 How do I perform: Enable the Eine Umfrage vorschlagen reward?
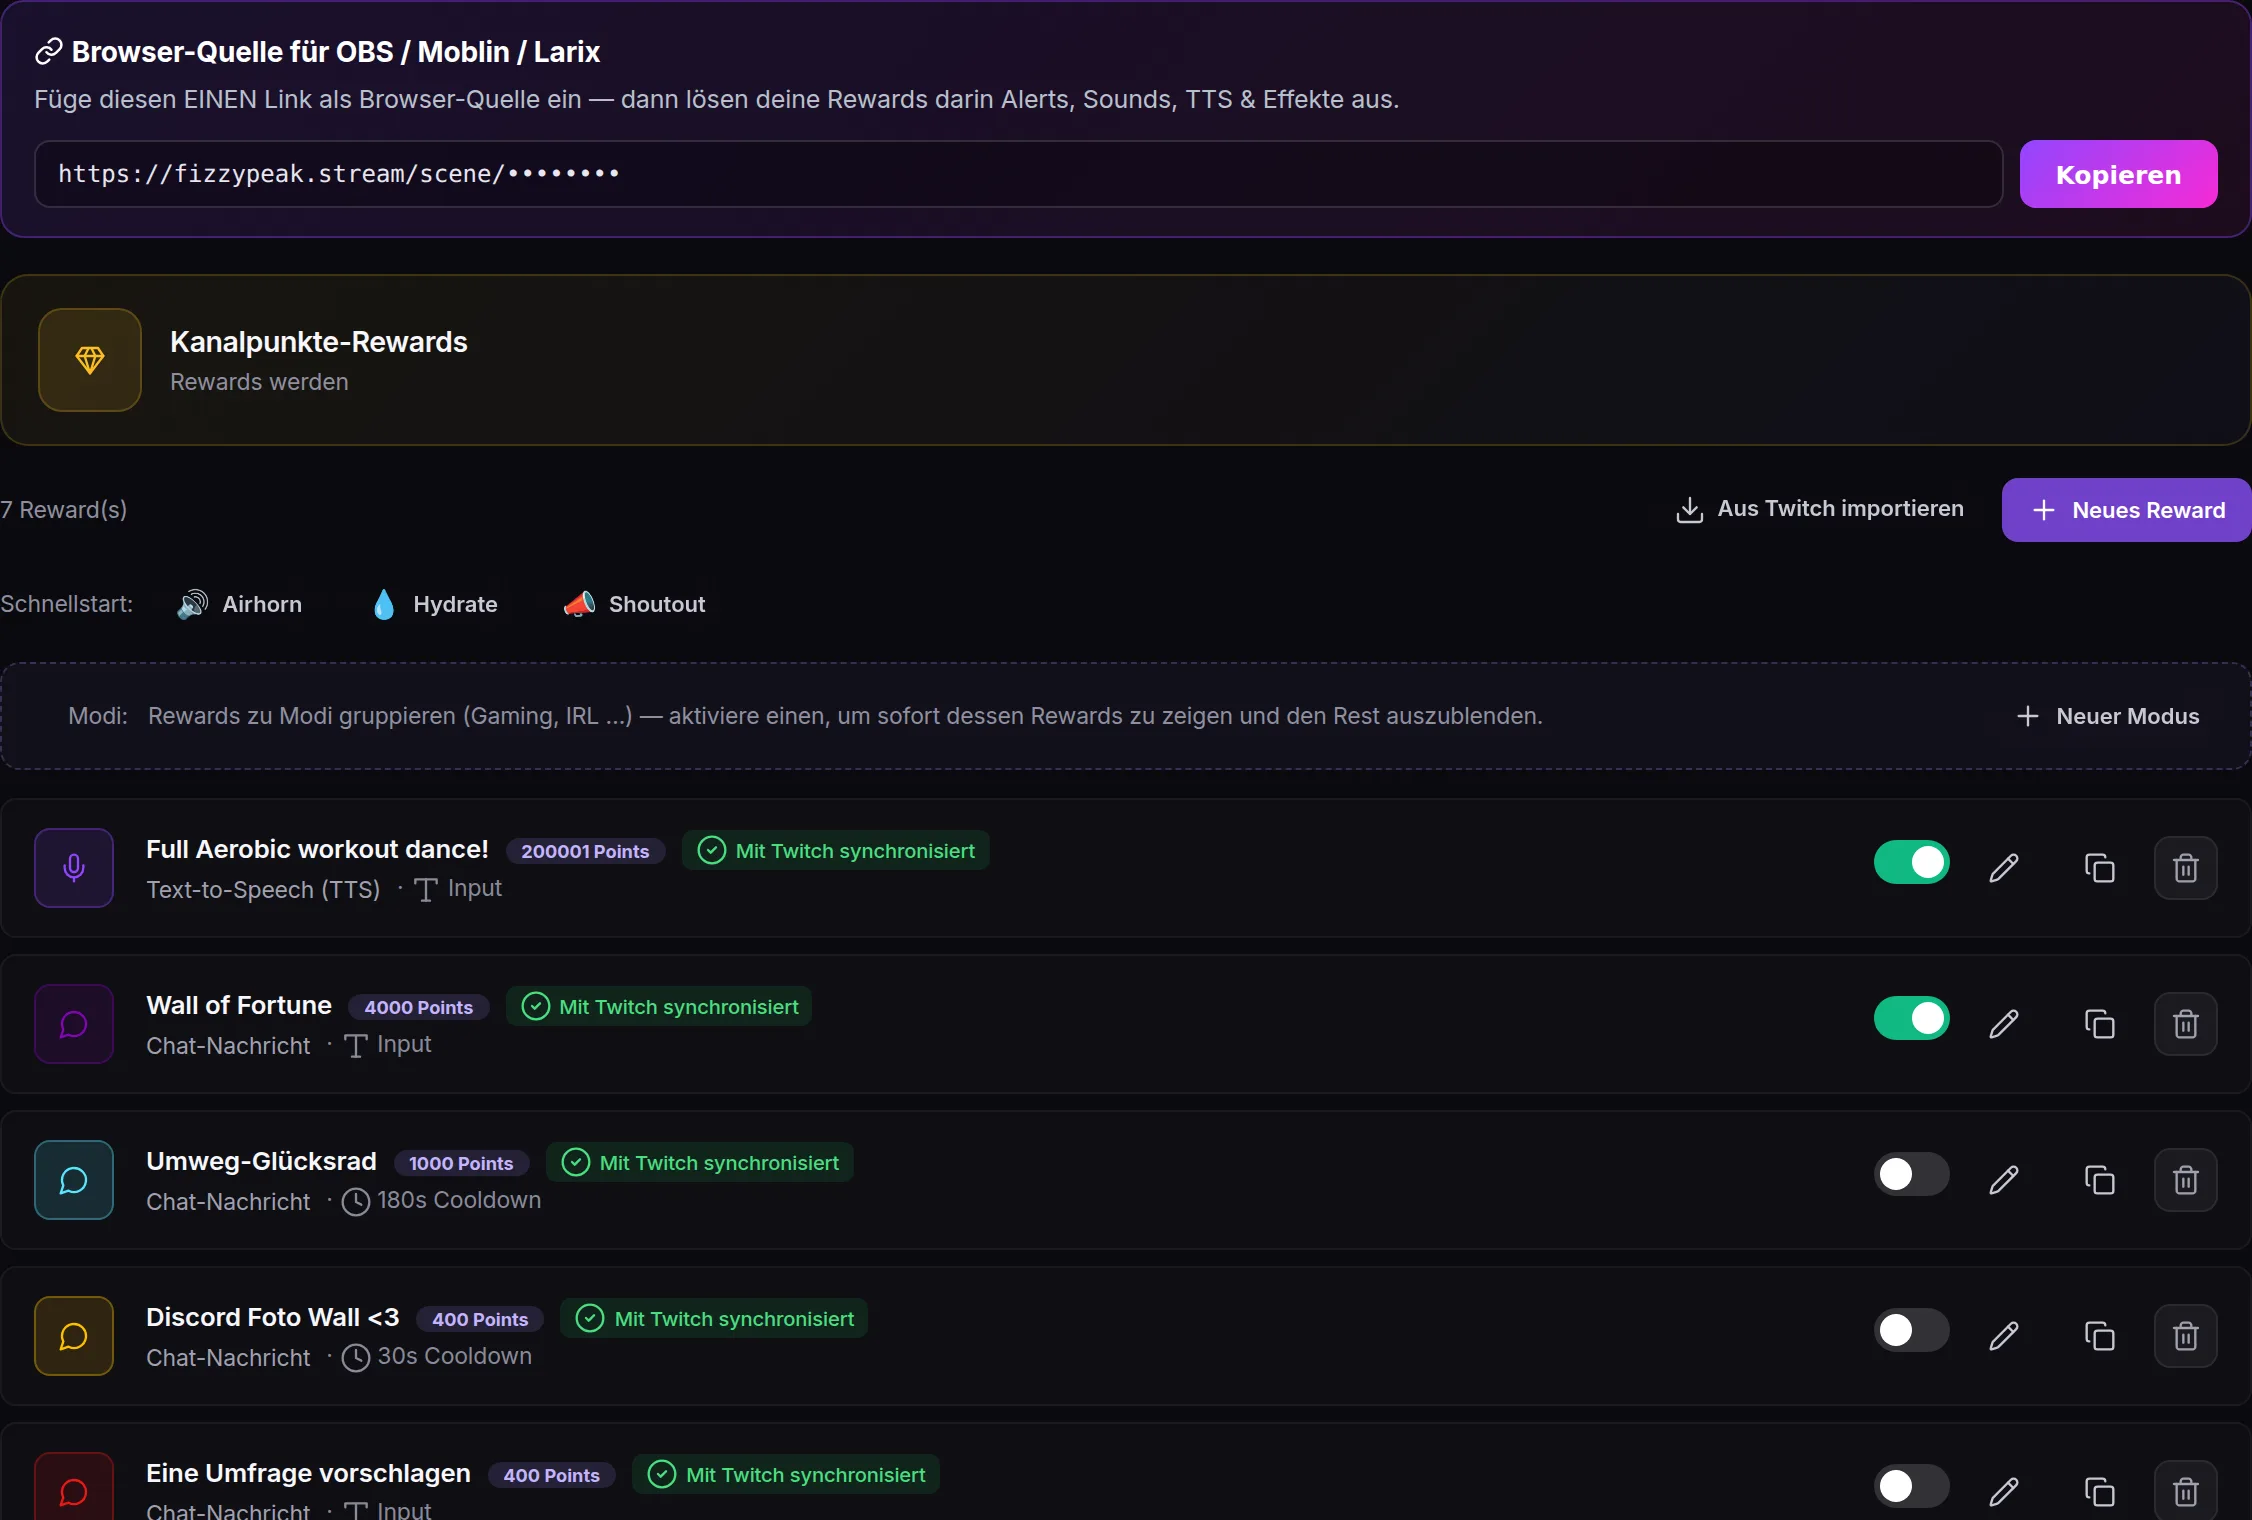[x=1911, y=1486]
